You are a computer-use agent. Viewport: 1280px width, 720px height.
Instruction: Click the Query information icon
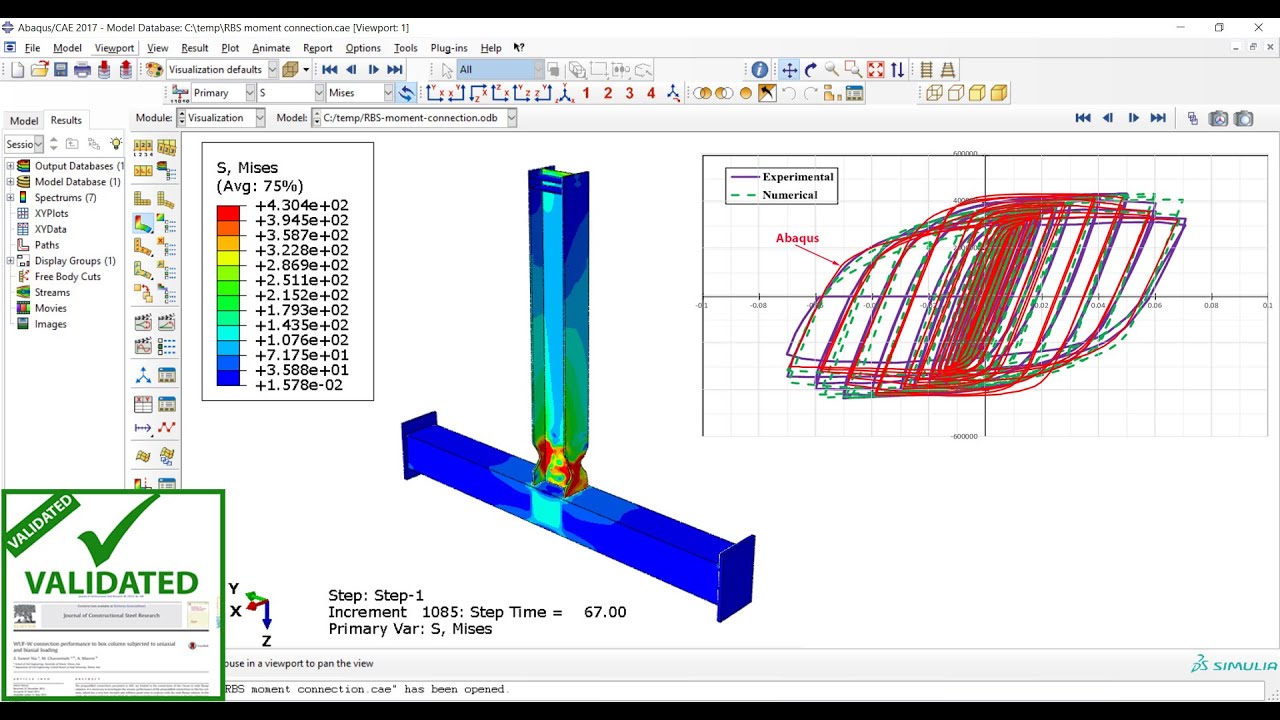pos(760,69)
